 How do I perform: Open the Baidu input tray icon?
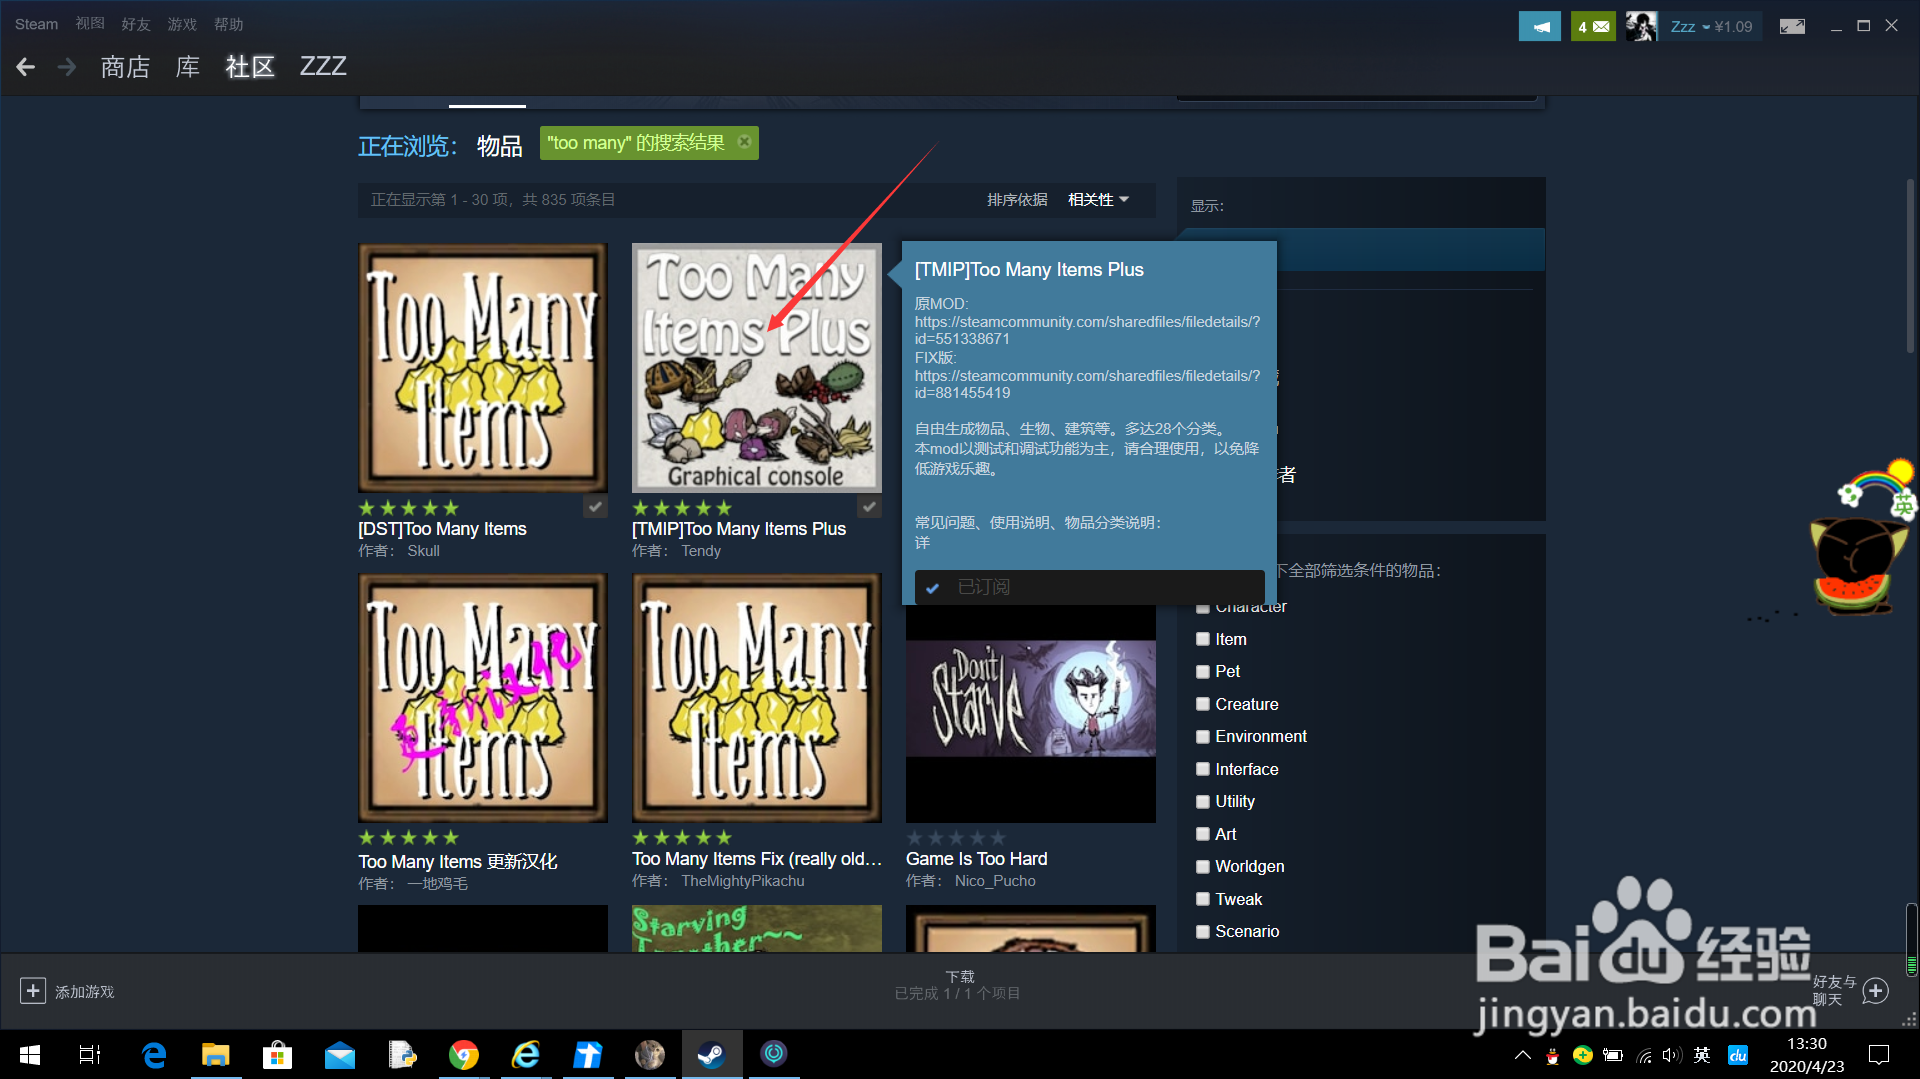tap(1738, 1055)
